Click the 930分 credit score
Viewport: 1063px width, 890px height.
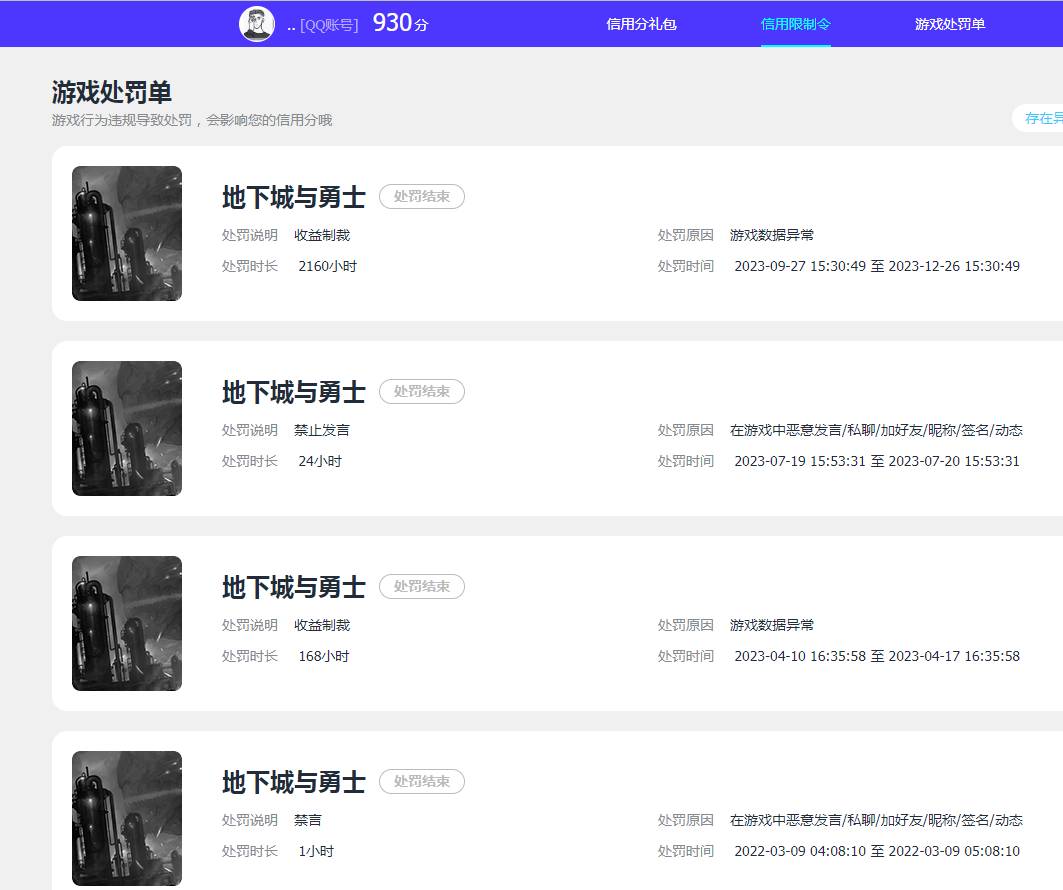(400, 24)
